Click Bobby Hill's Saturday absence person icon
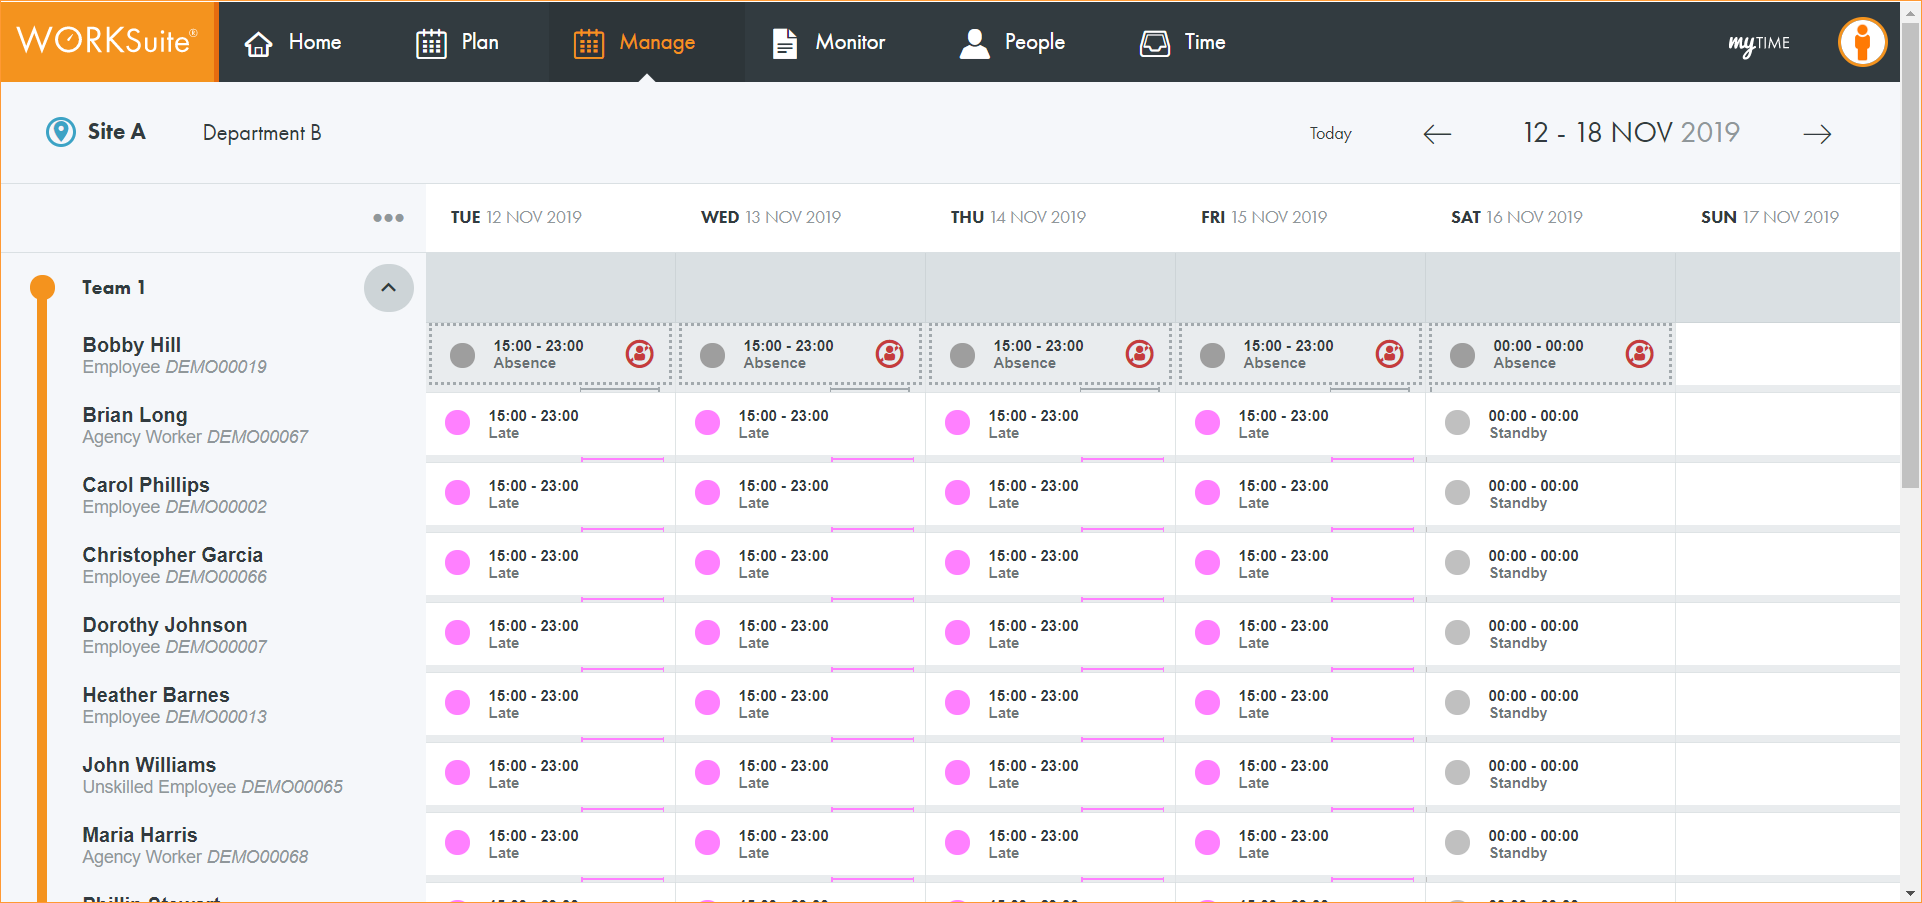1922x903 pixels. [1639, 354]
